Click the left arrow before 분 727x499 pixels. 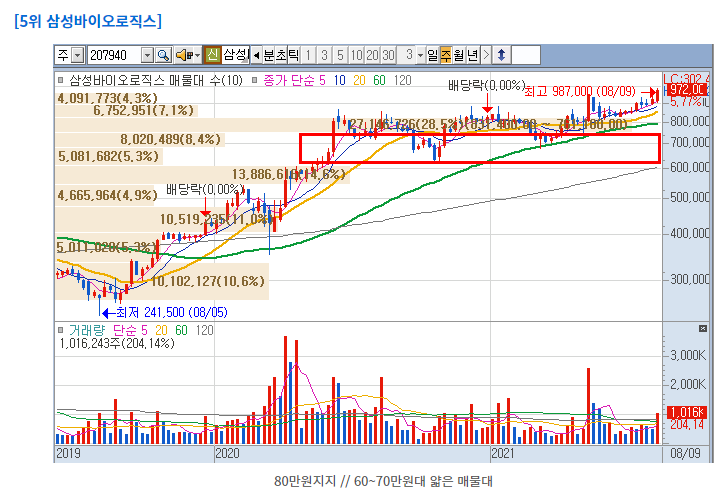click(257, 55)
